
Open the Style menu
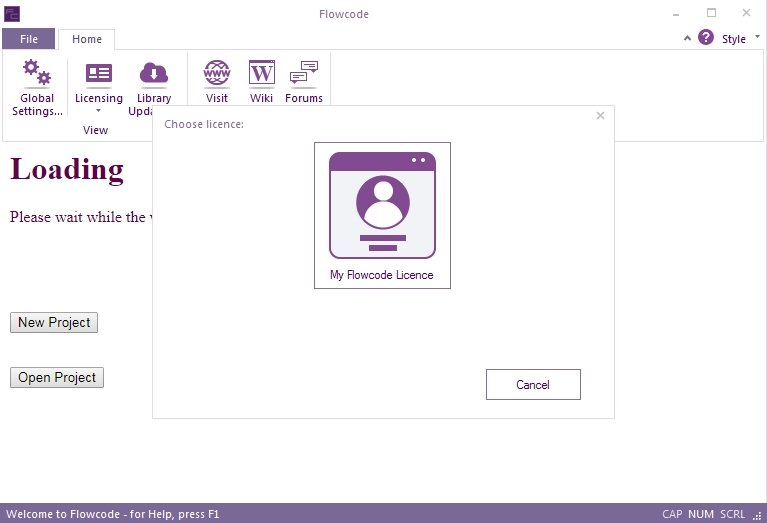tap(734, 39)
